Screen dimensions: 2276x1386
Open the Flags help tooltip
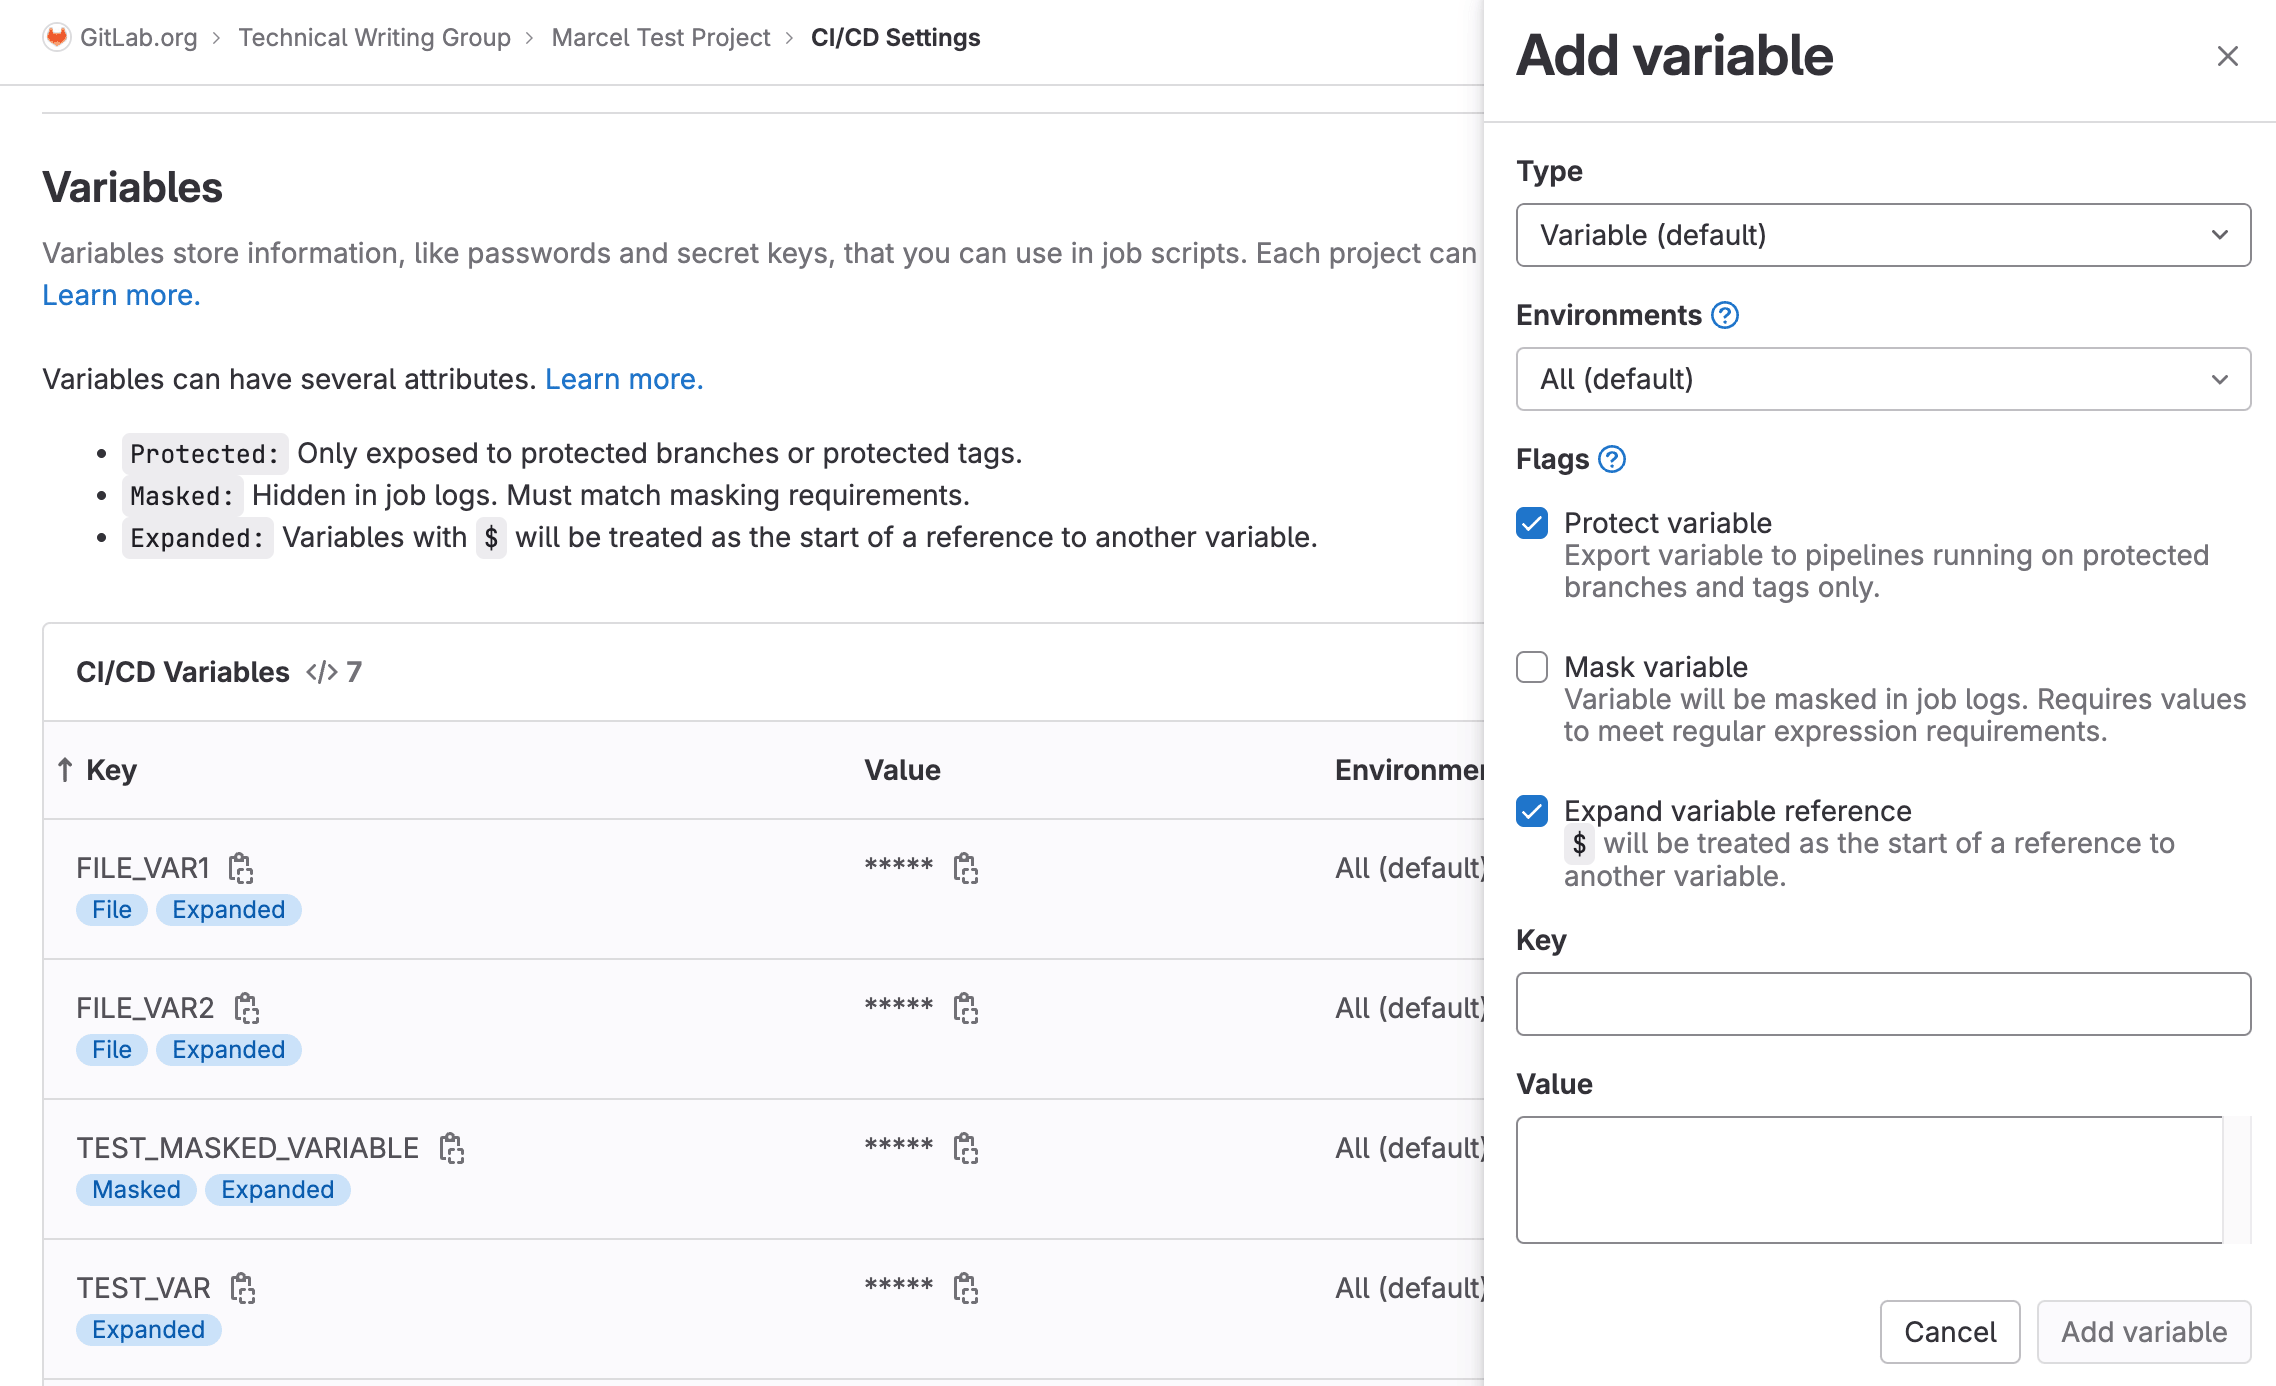click(x=1611, y=460)
